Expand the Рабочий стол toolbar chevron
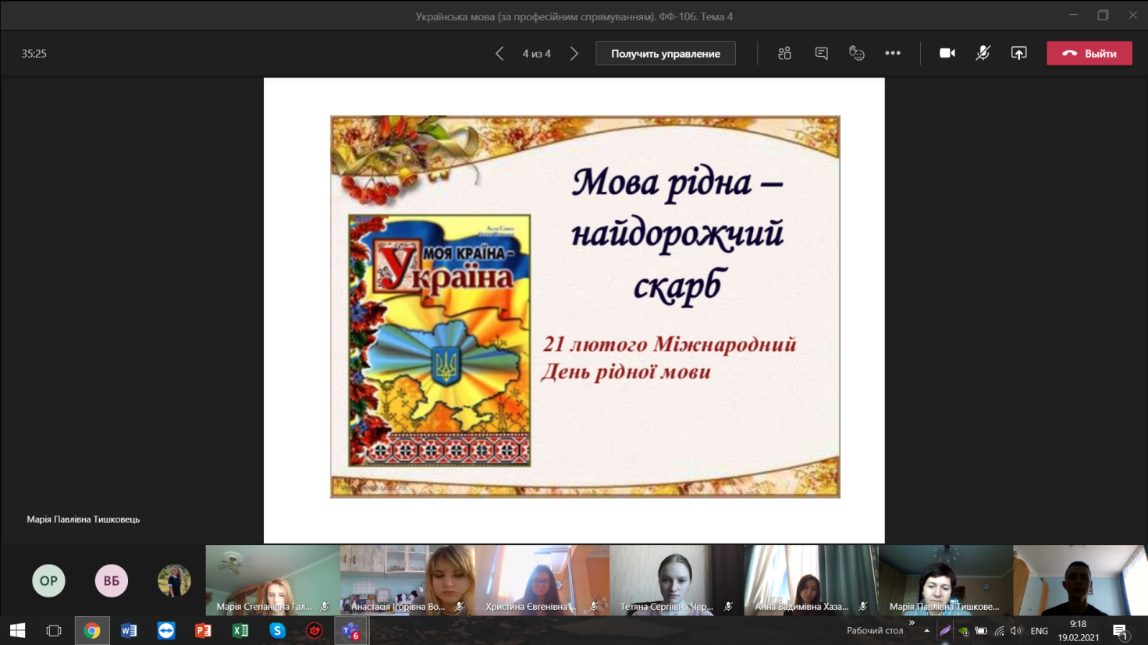The width and height of the screenshot is (1148, 645). pyautogui.click(x=911, y=623)
